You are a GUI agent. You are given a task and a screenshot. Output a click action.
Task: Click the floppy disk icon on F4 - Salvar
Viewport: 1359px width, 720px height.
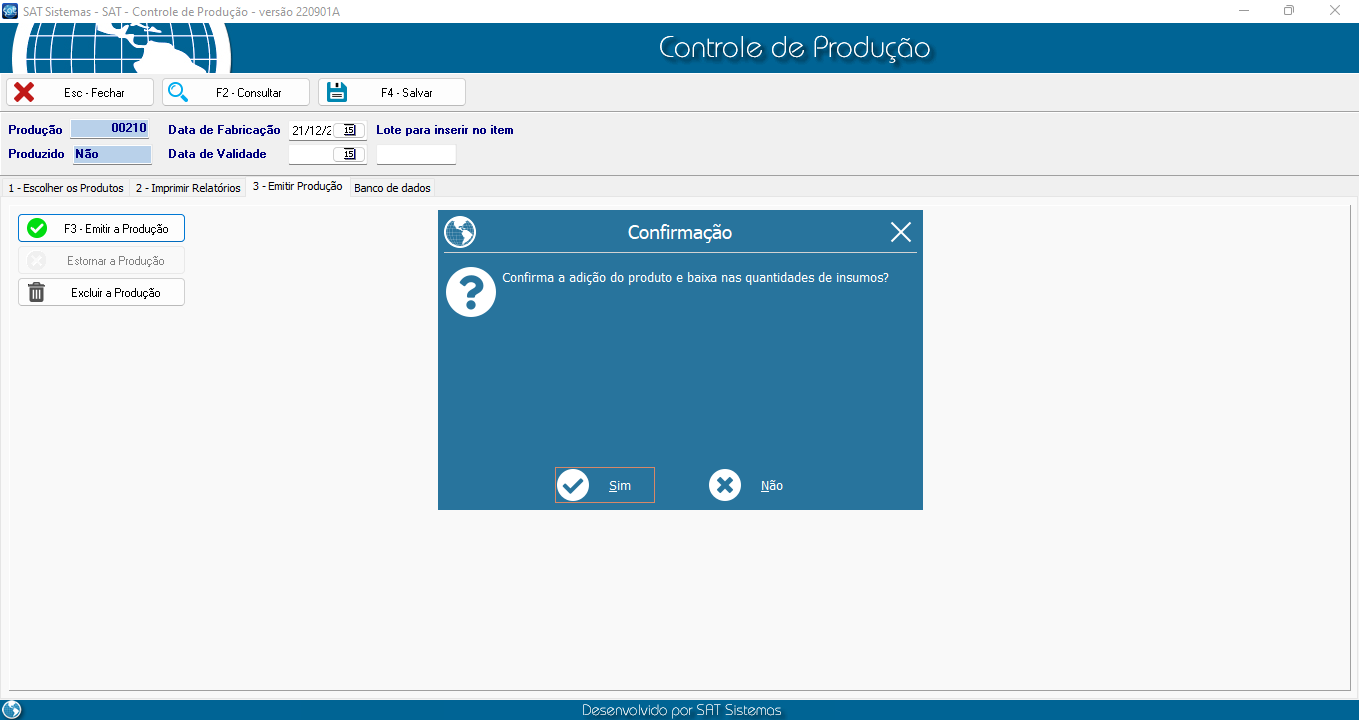[337, 92]
